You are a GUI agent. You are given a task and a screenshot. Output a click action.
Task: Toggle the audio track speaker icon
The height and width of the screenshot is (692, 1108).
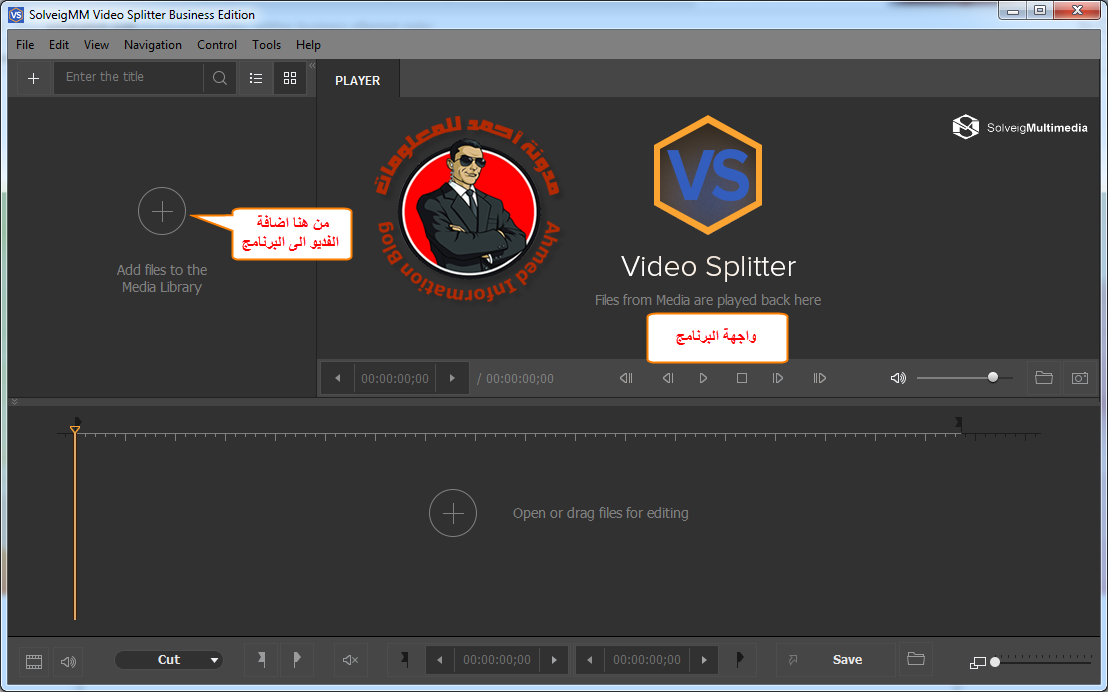click(68, 662)
